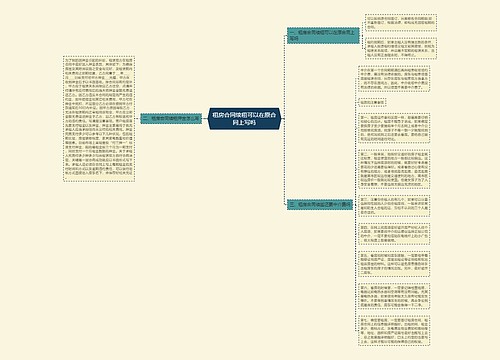Screen dimensions: 500x360
Task: Select the note beginning with 第四
Action: click(394, 234)
